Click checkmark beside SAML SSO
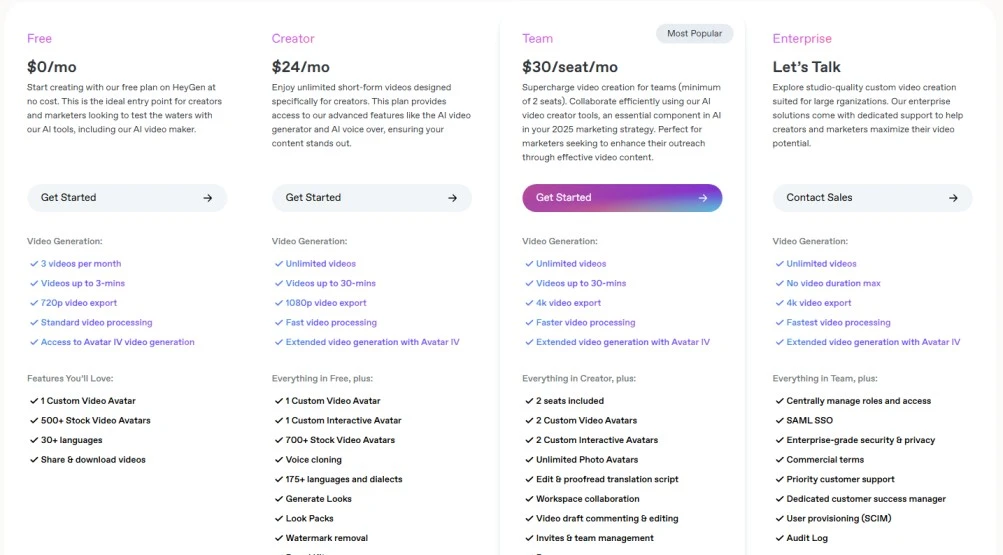The height and width of the screenshot is (555, 1003). click(780, 421)
